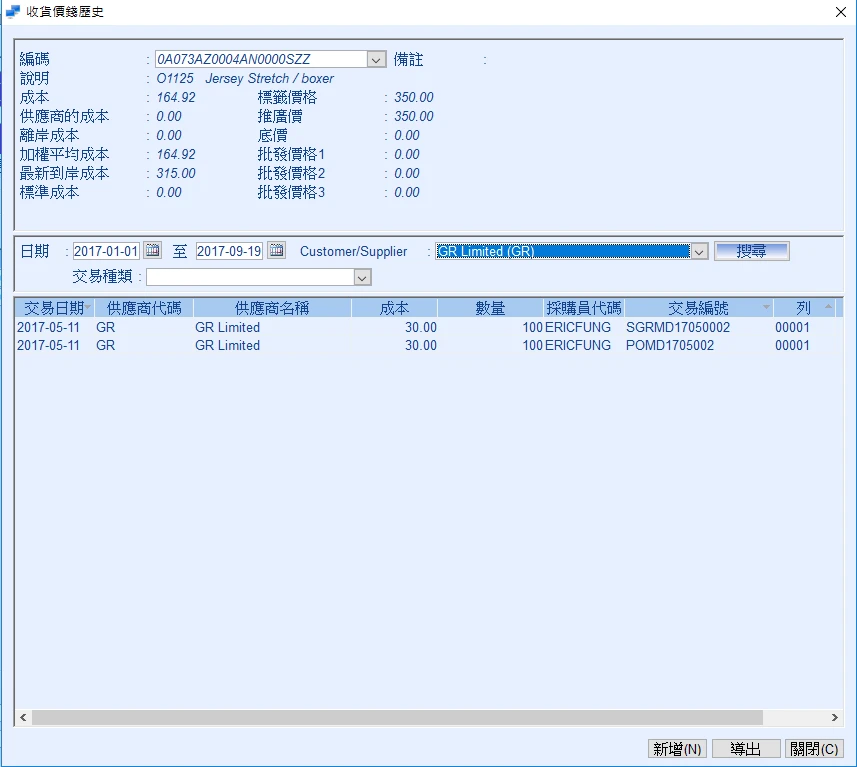
Task: Sort by 交易編號 column header
Action: coord(698,308)
